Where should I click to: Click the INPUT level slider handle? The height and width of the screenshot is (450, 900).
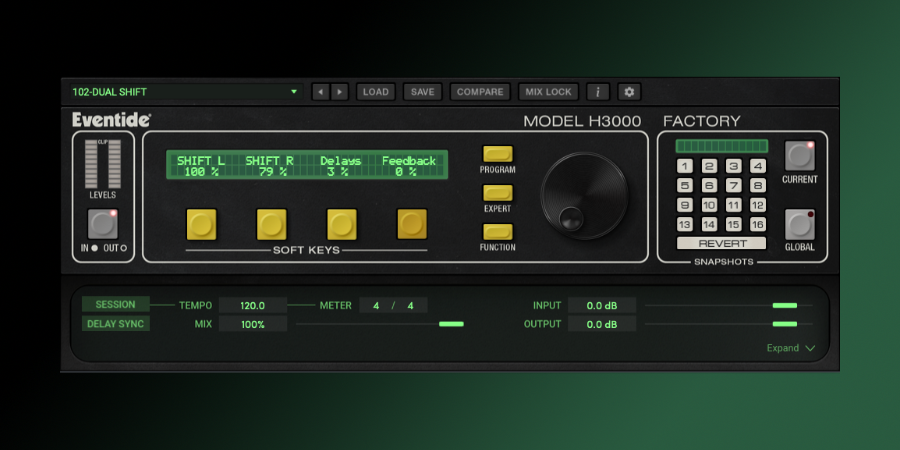click(785, 305)
